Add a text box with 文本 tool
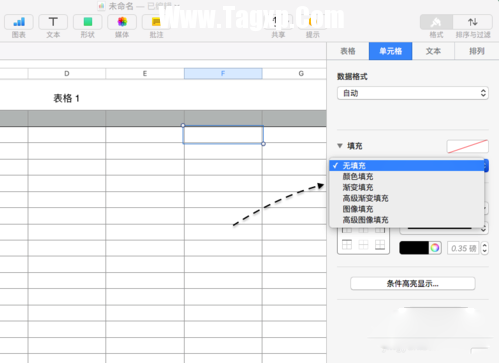This screenshot has height=363, width=500. pyautogui.click(x=53, y=22)
